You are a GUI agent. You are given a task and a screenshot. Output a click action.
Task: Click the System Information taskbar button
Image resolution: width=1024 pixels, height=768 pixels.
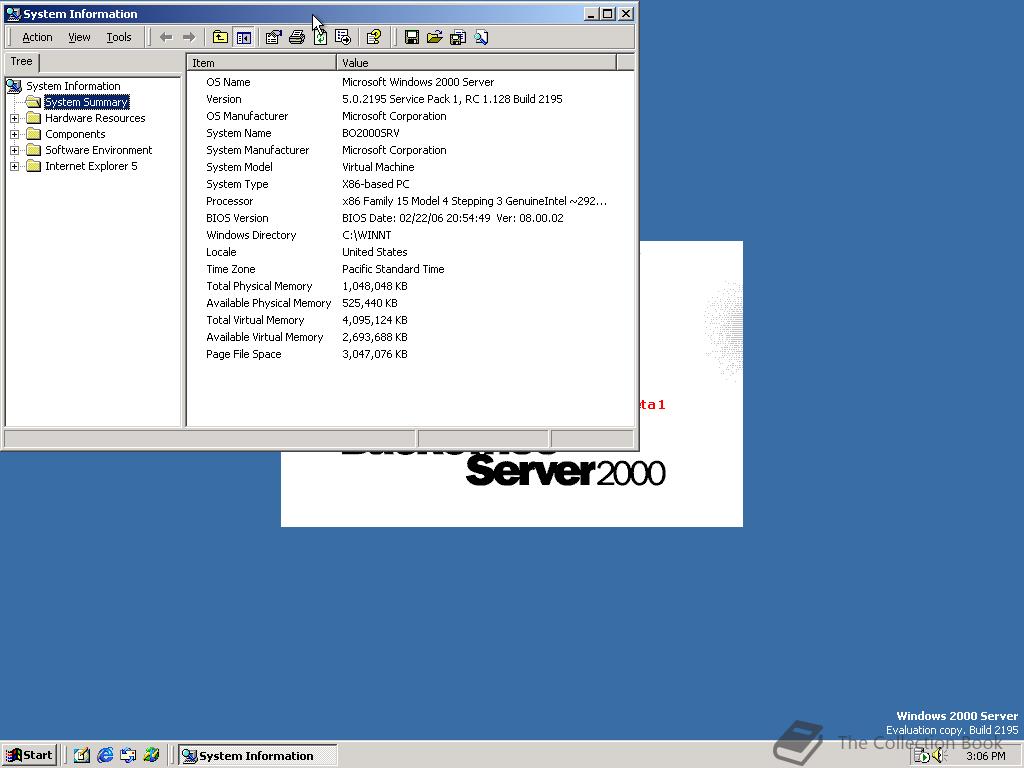point(257,756)
